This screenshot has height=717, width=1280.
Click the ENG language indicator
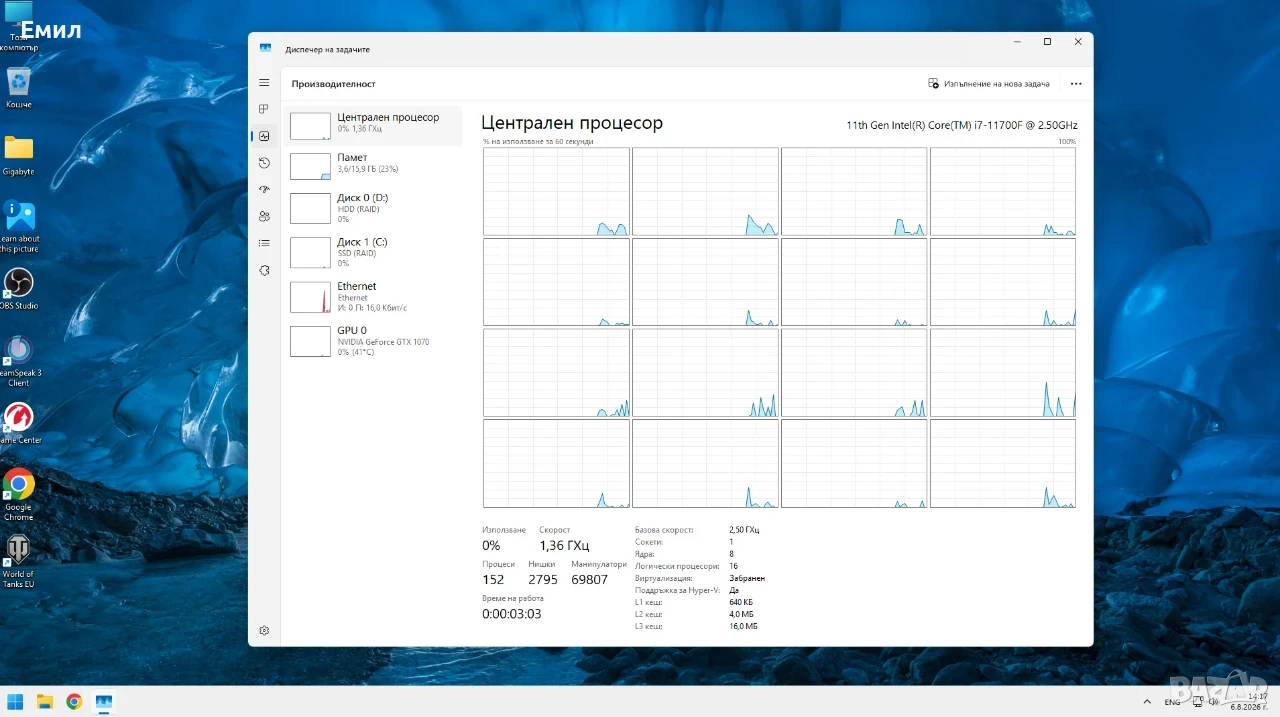1173,702
